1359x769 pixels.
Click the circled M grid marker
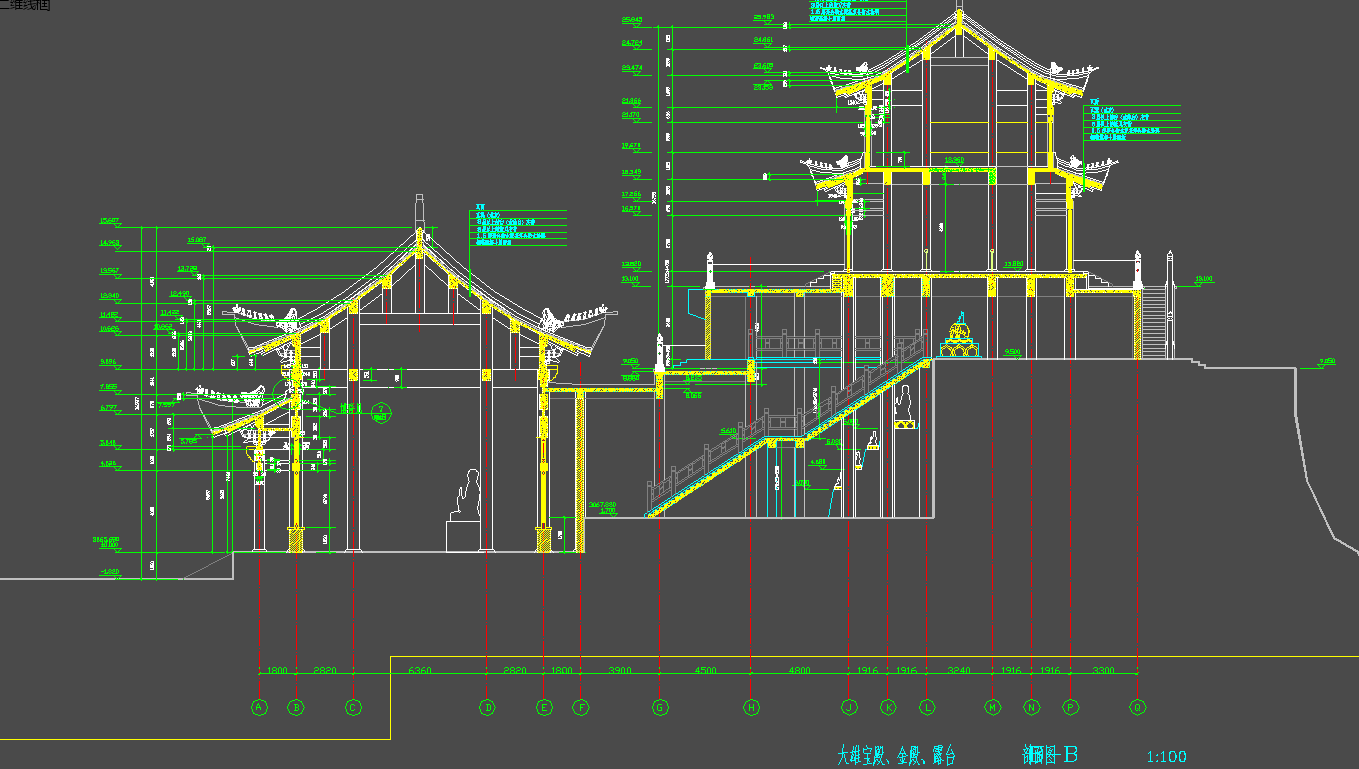pos(993,708)
